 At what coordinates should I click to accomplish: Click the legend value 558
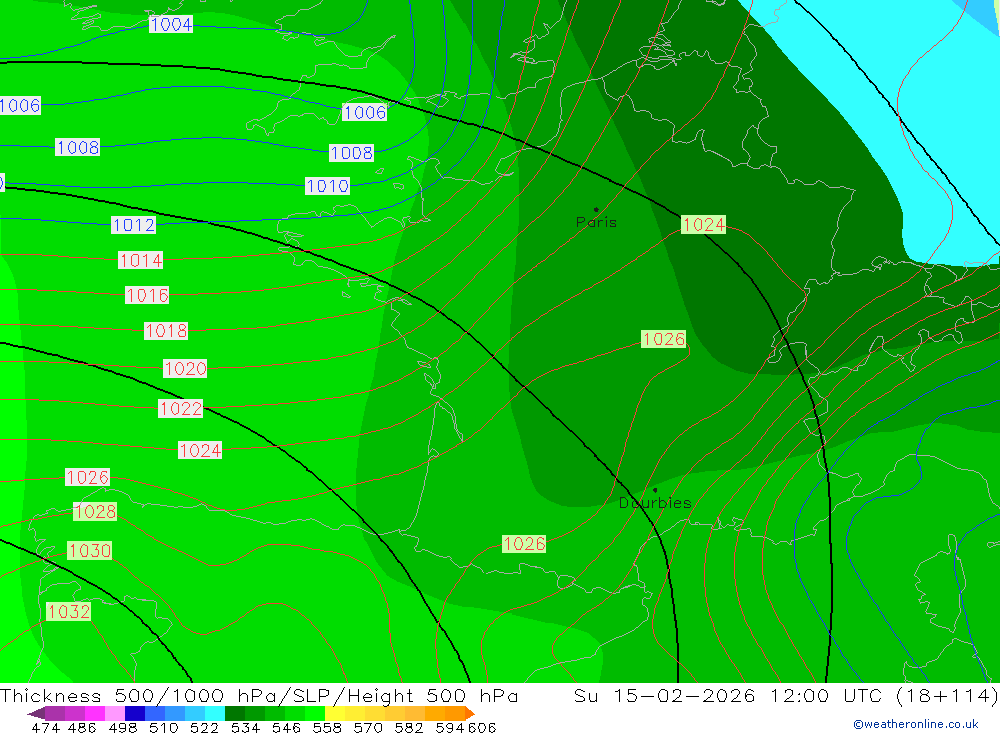[x=327, y=727]
